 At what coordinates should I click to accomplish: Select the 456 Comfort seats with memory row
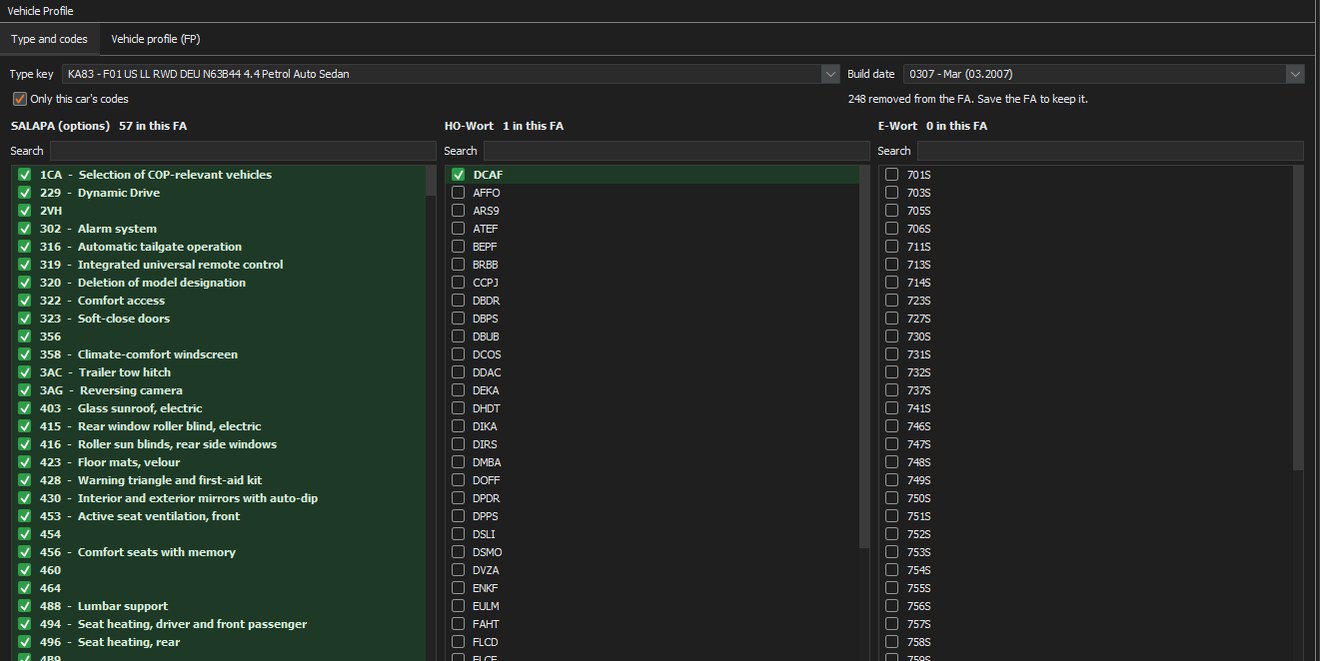pyautogui.click(x=219, y=553)
